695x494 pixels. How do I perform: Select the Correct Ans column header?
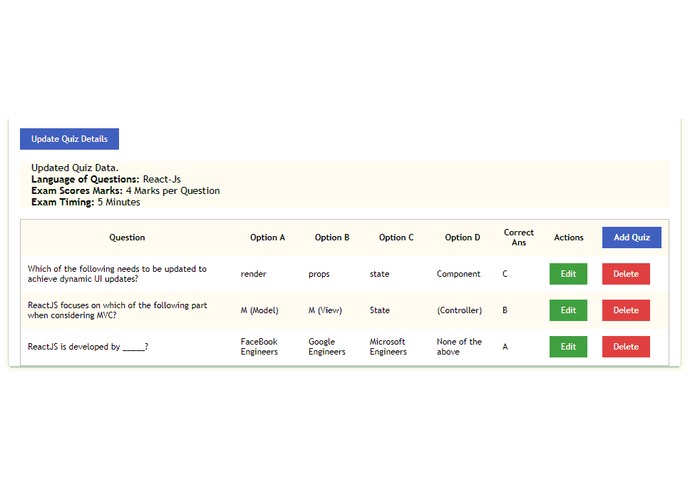coord(519,237)
